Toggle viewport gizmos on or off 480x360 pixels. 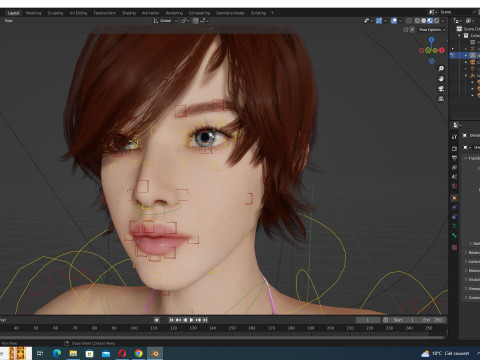[379, 21]
